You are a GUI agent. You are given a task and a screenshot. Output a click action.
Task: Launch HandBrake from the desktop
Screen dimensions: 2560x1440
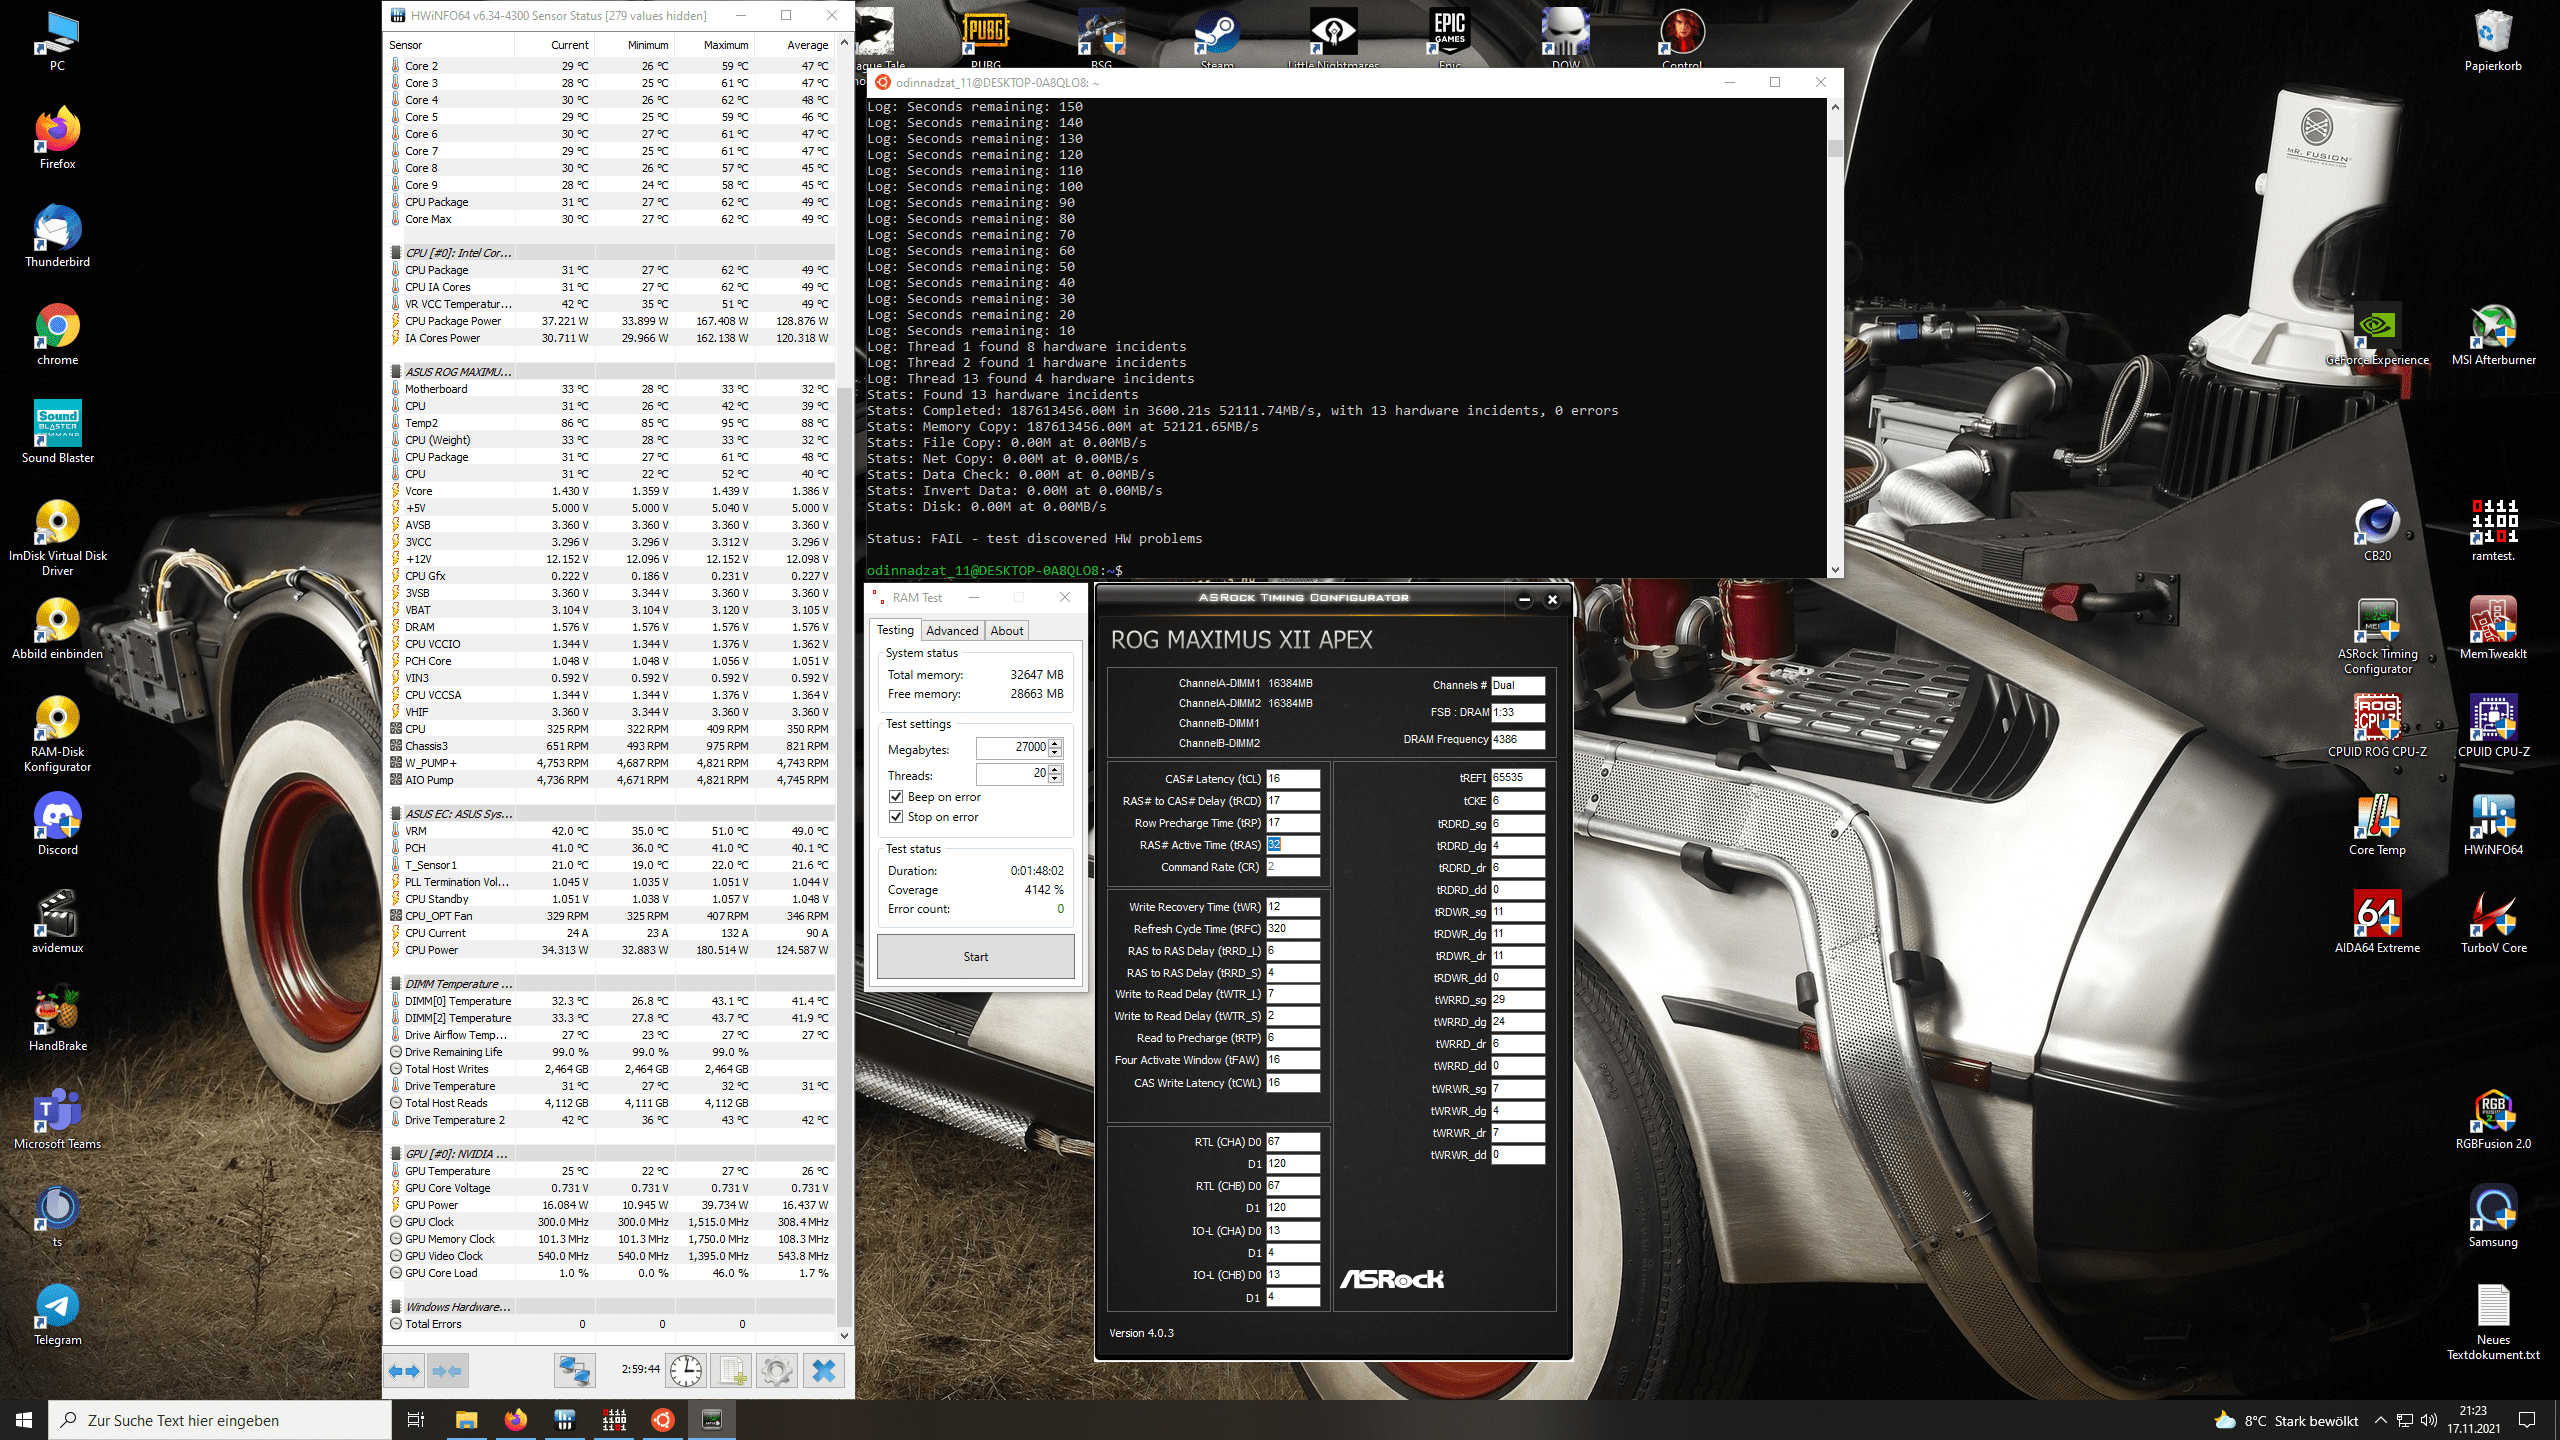click(x=58, y=1020)
